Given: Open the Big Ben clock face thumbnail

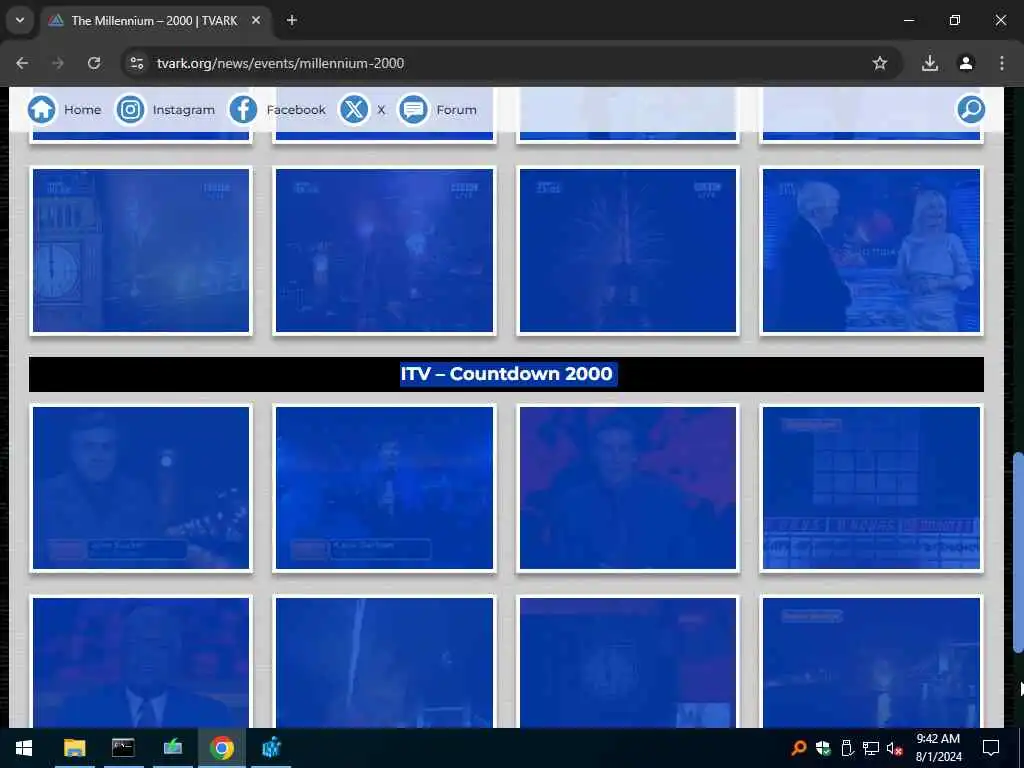Looking at the screenshot, I should 141,251.
